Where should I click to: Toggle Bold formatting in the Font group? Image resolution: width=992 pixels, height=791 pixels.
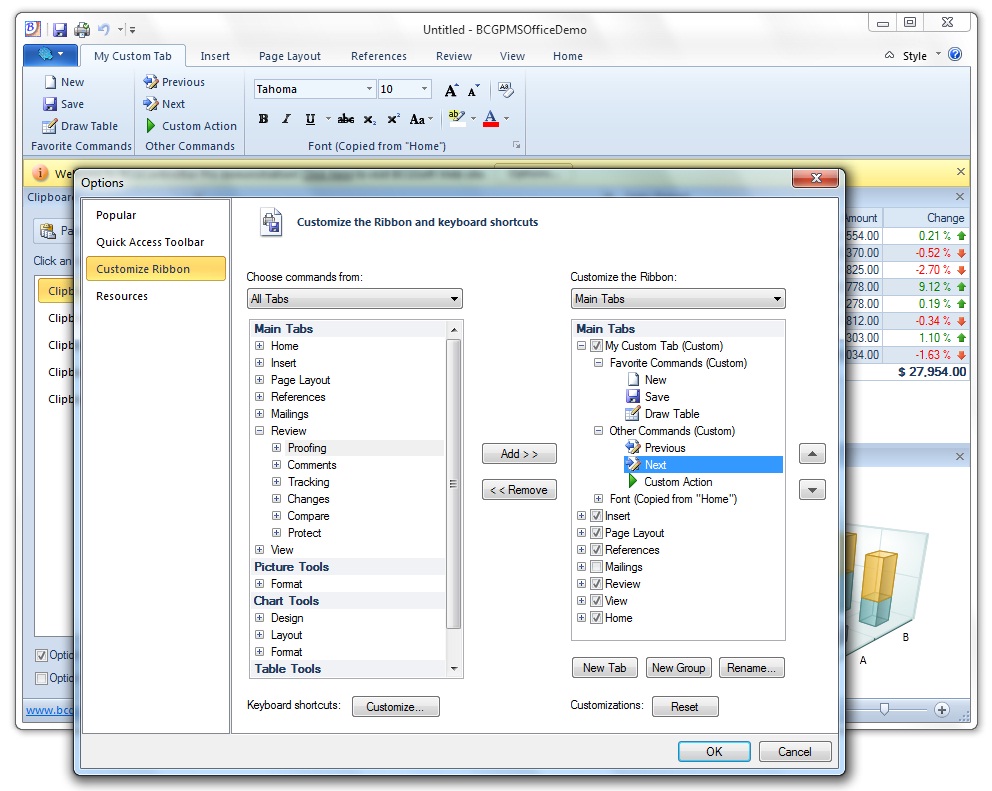263,118
